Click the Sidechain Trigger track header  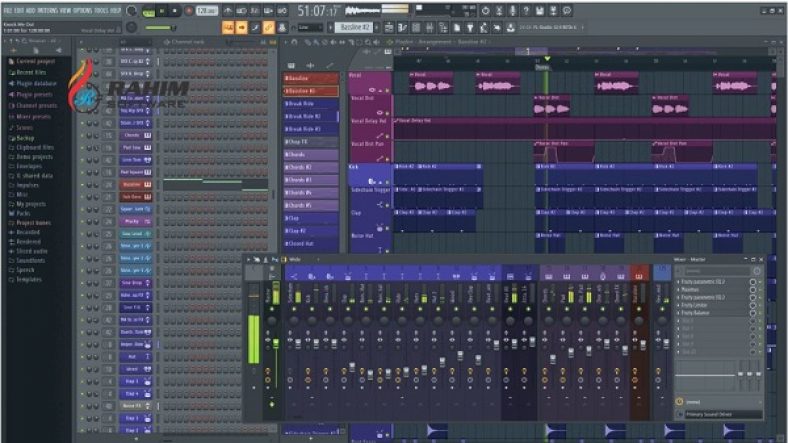pyautogui.click(x=370, y=197)
